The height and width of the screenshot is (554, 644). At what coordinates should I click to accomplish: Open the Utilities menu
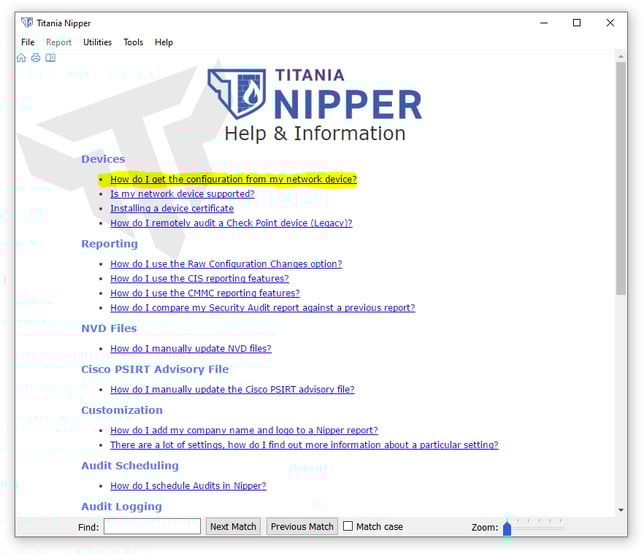coord(97,42)
